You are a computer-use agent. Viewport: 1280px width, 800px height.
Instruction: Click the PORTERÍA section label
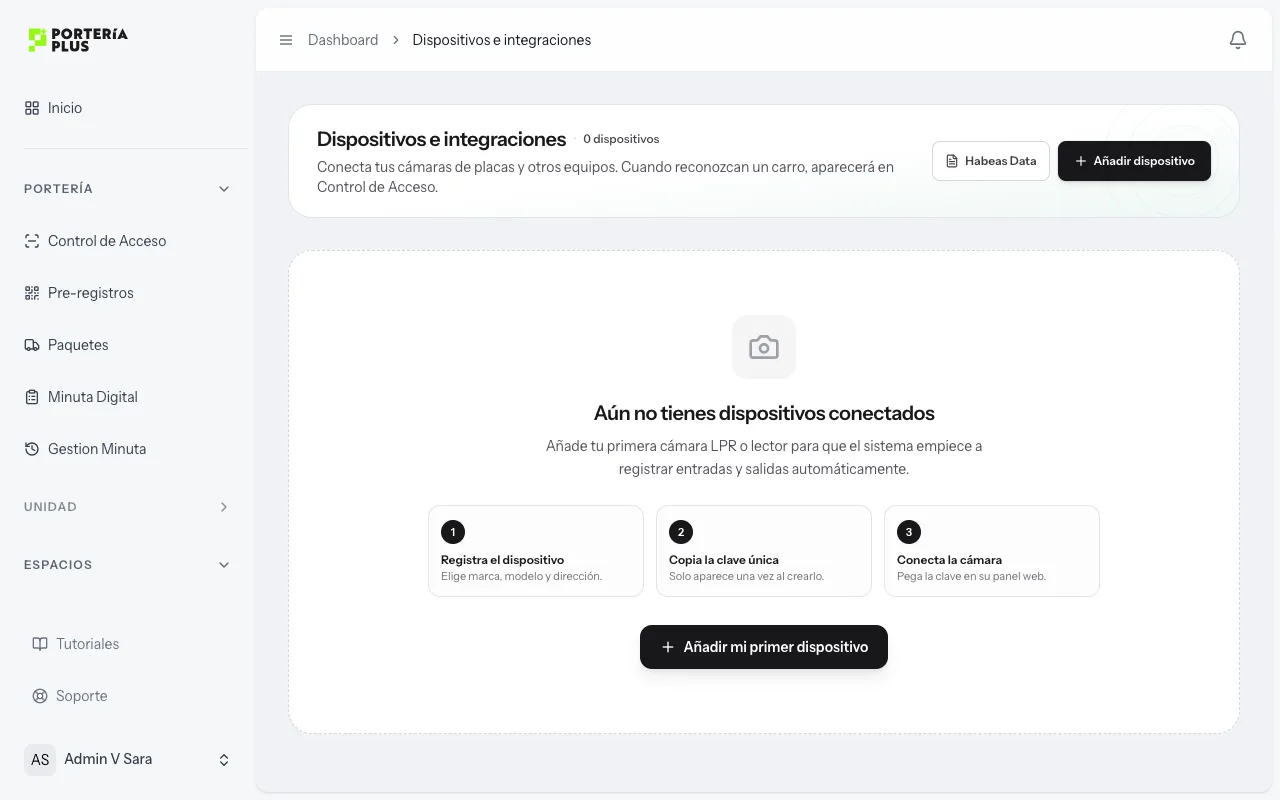coord(58,189)
